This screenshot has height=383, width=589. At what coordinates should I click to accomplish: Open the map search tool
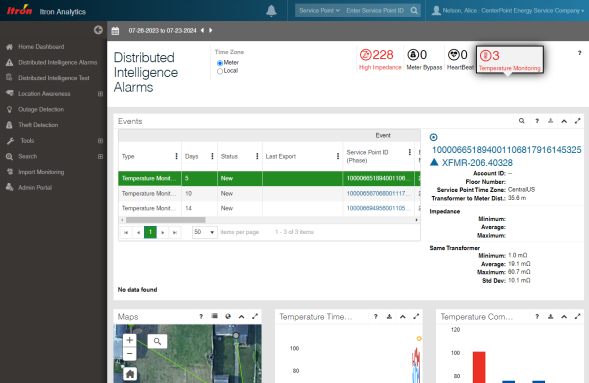point(157,341)
